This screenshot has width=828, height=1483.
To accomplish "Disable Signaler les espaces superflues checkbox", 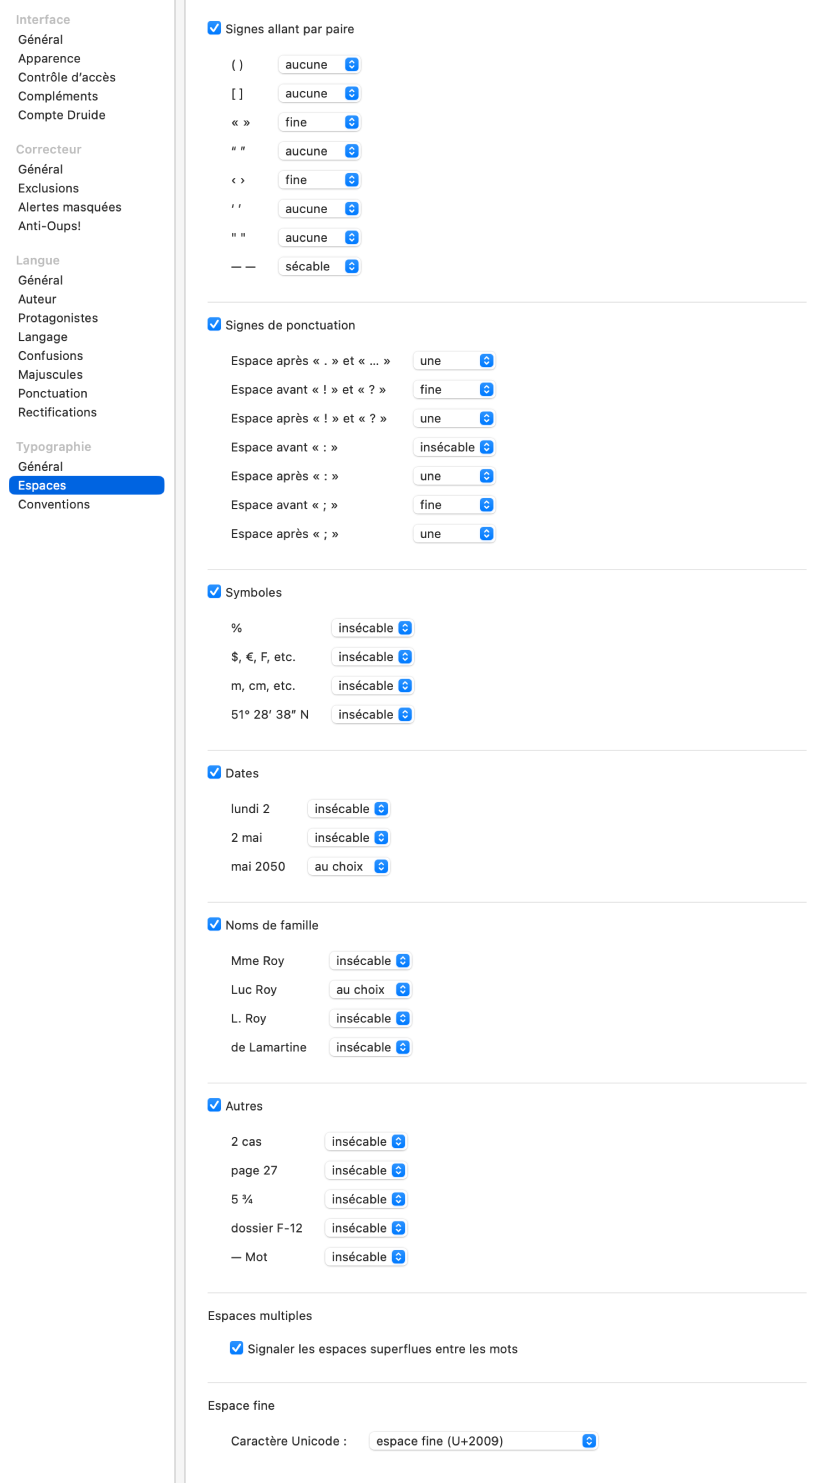I will [x=237, y=1348].
